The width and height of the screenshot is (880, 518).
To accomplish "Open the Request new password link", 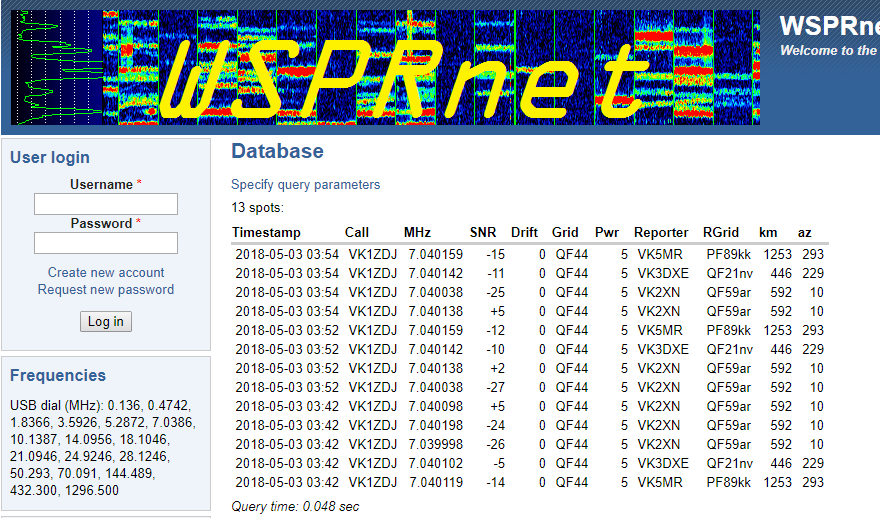I will (106, 290).
